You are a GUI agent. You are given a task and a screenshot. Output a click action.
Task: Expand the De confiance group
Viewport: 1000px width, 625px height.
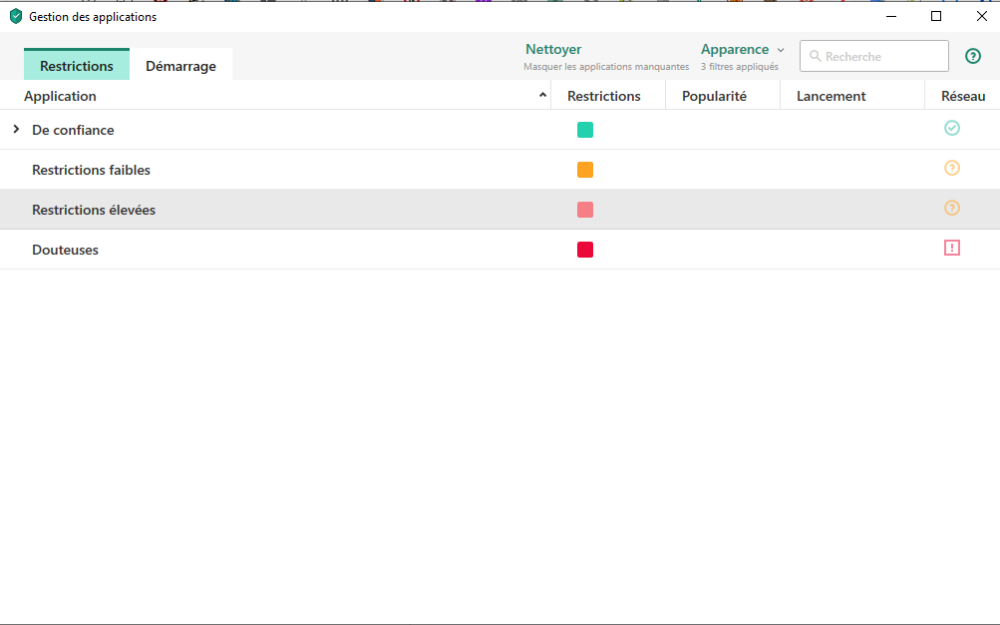pos(17,129)
